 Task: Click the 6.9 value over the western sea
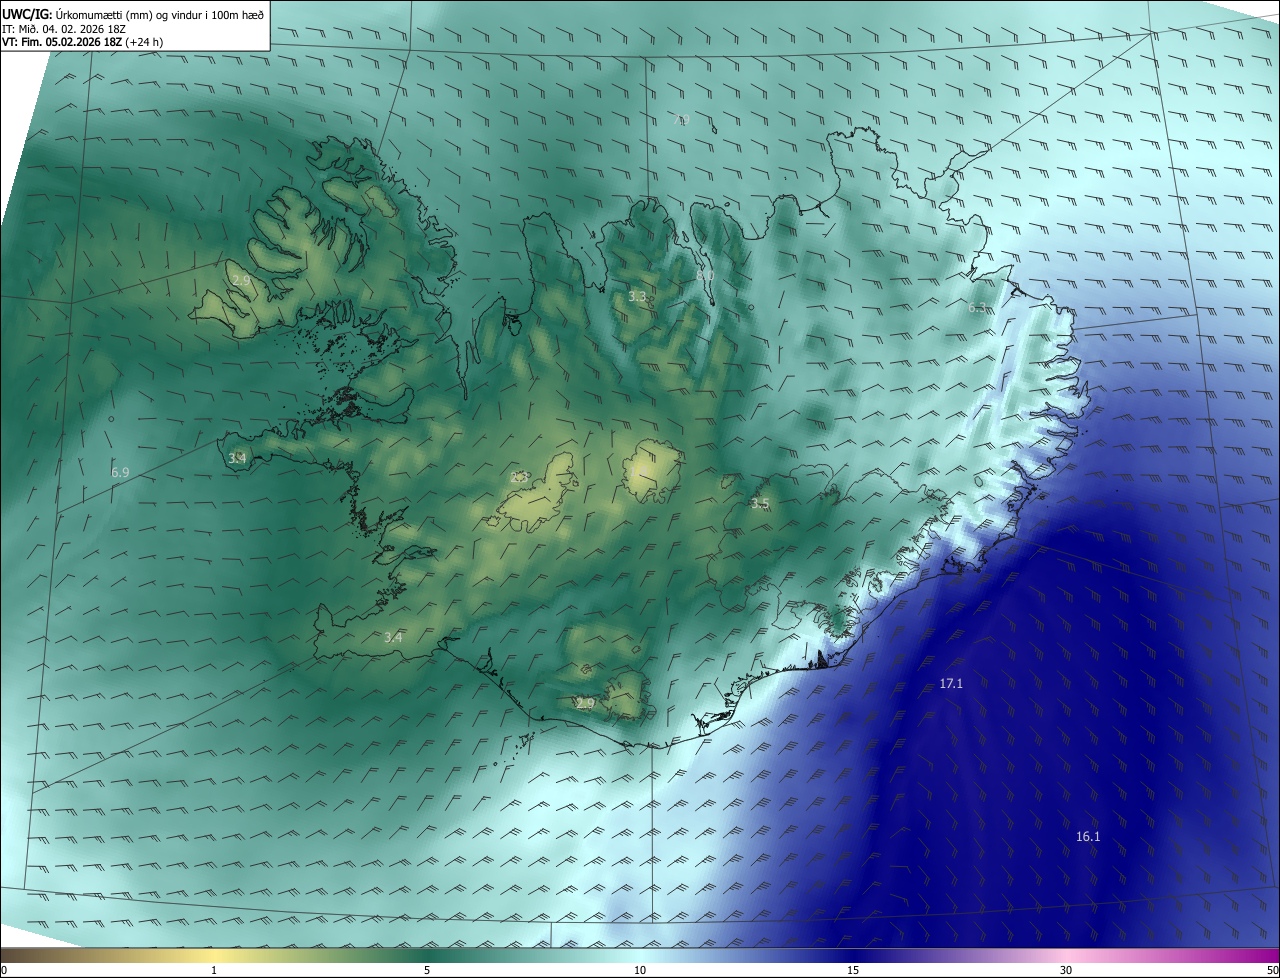coord(120,471)
